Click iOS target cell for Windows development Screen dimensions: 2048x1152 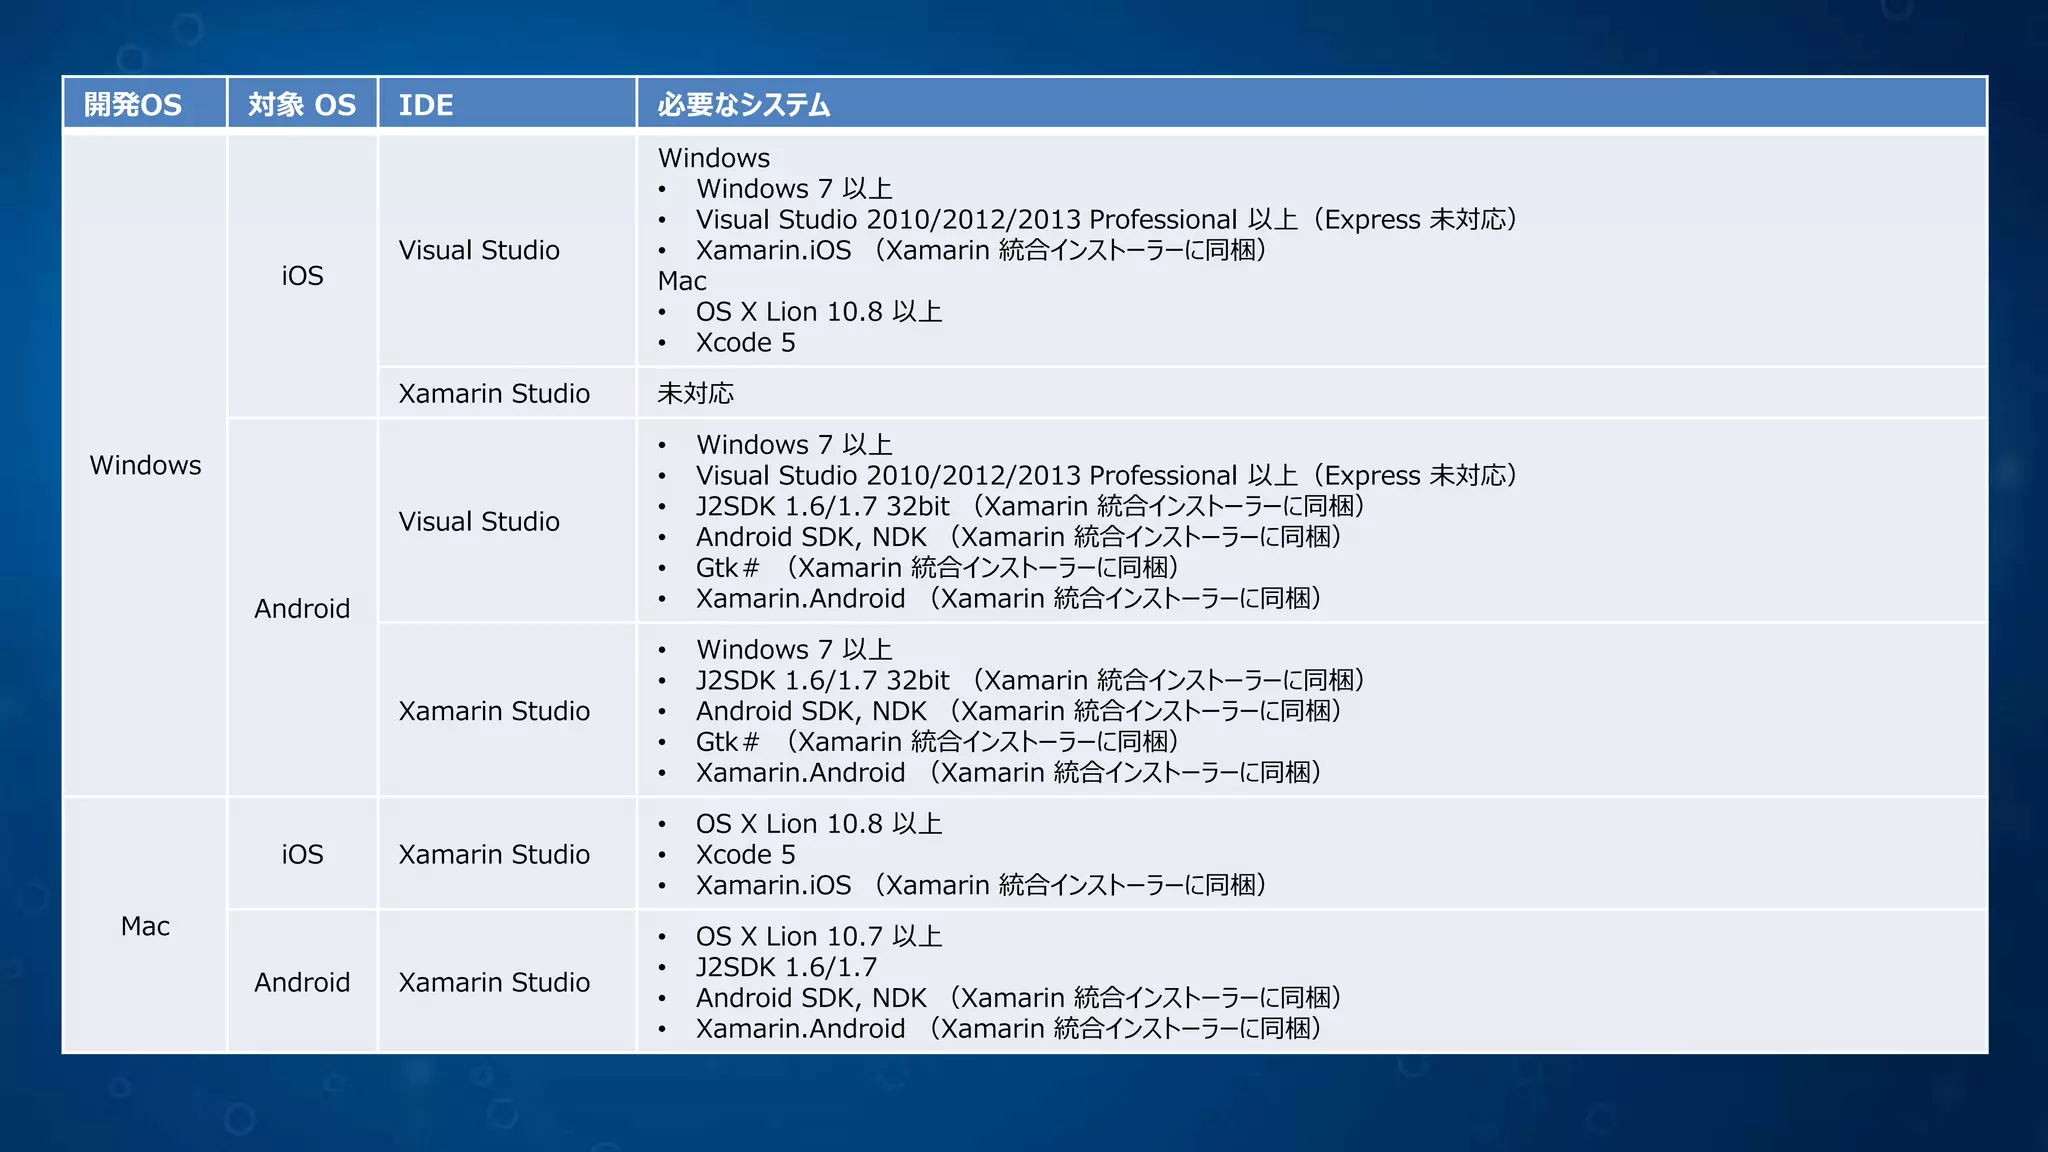tap(302, 276)
